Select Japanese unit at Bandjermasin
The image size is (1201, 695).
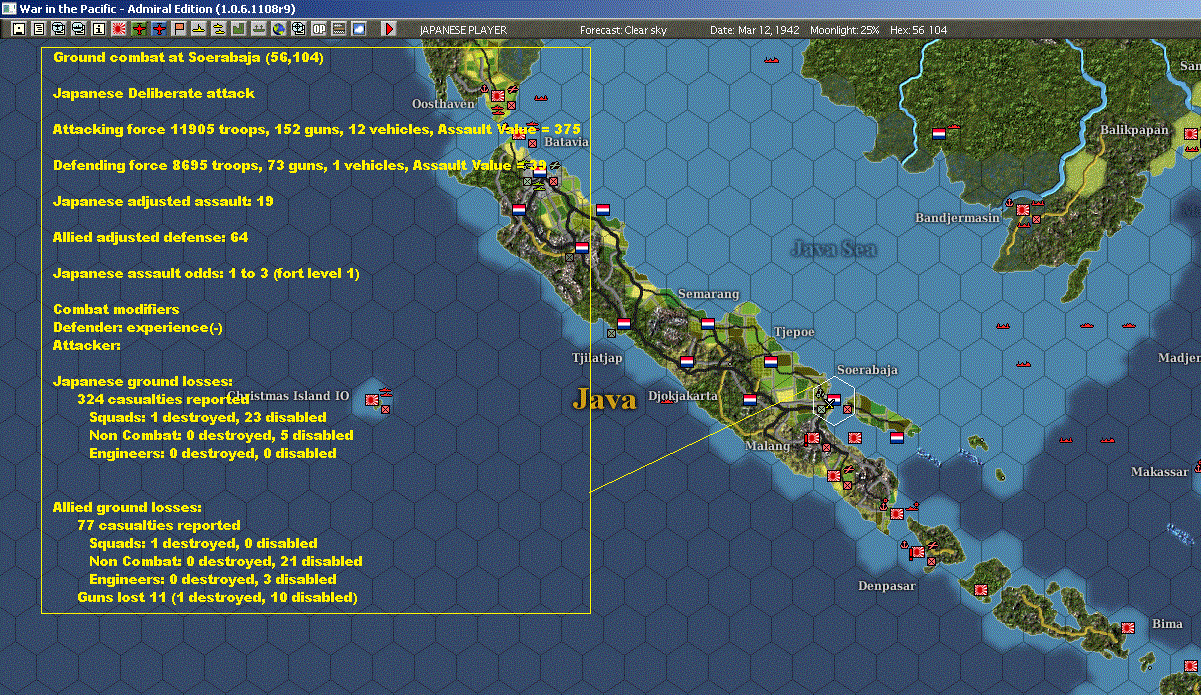tap(1023, 210)
